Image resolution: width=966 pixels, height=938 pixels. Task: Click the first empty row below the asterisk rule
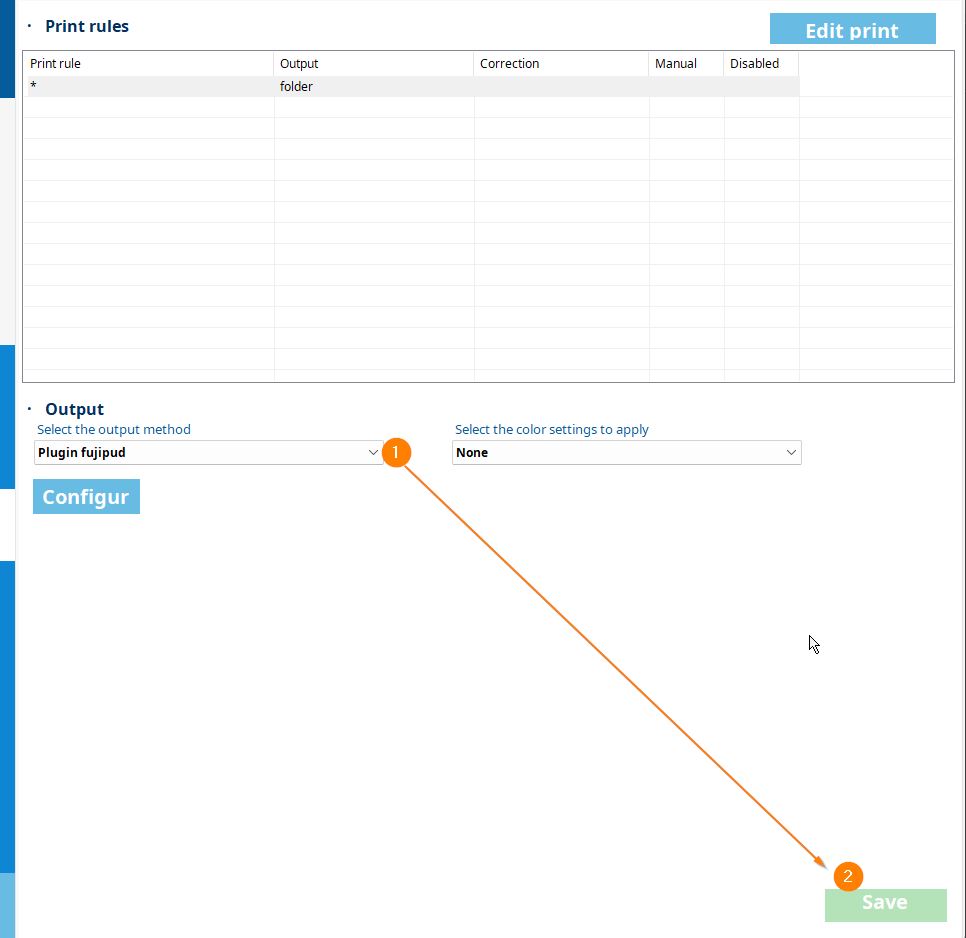pyautogui.click(x=148, y=108)
